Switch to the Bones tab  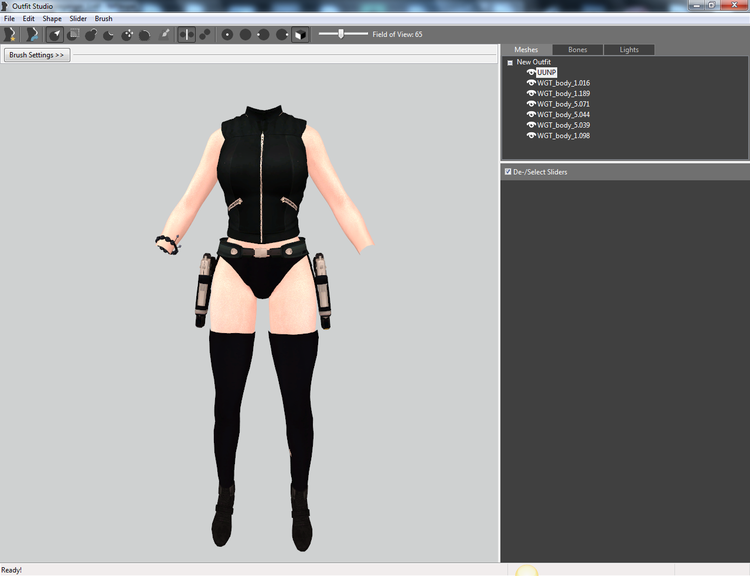pos(577,50)
